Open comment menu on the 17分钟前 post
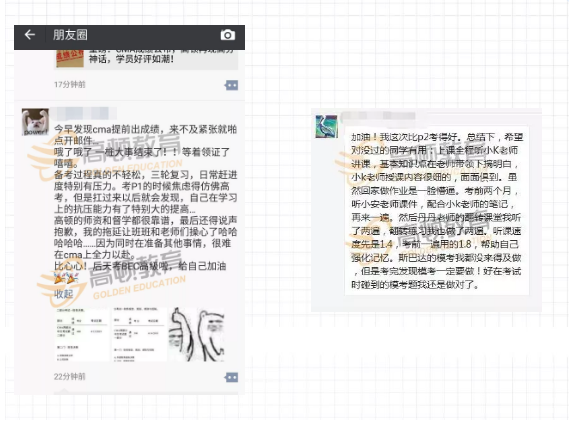The width and height of the screenshot is (569, 446). (x=231, y=85)
